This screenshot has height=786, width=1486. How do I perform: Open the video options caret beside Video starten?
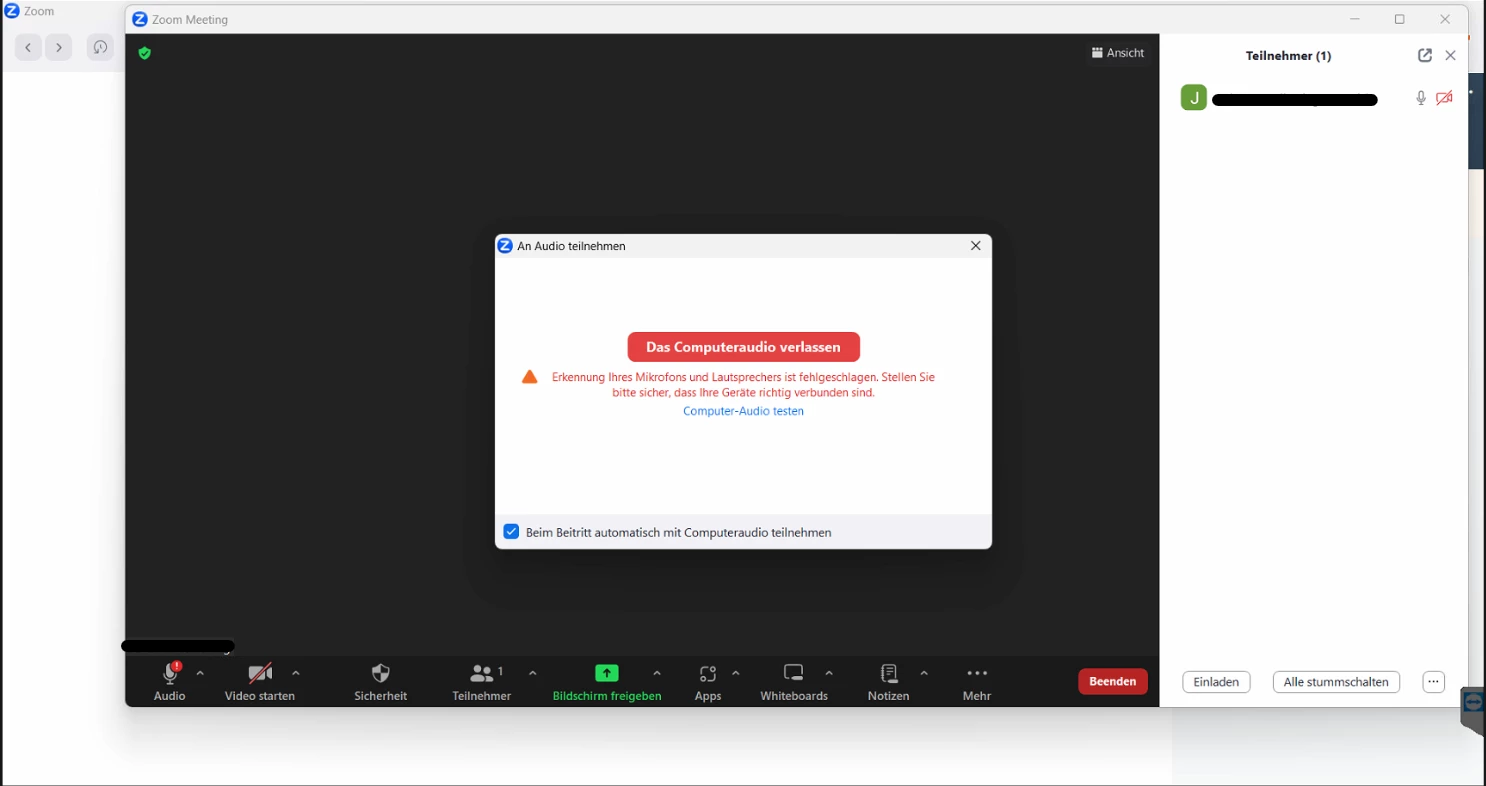(x=296, y=673)
